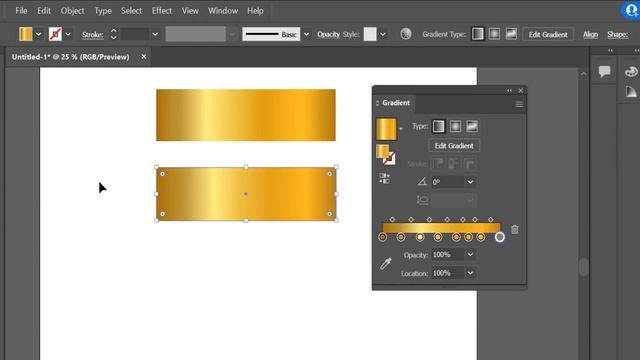640x360 pixels.
Task: Open the View menu
Action: pos(190,11)
